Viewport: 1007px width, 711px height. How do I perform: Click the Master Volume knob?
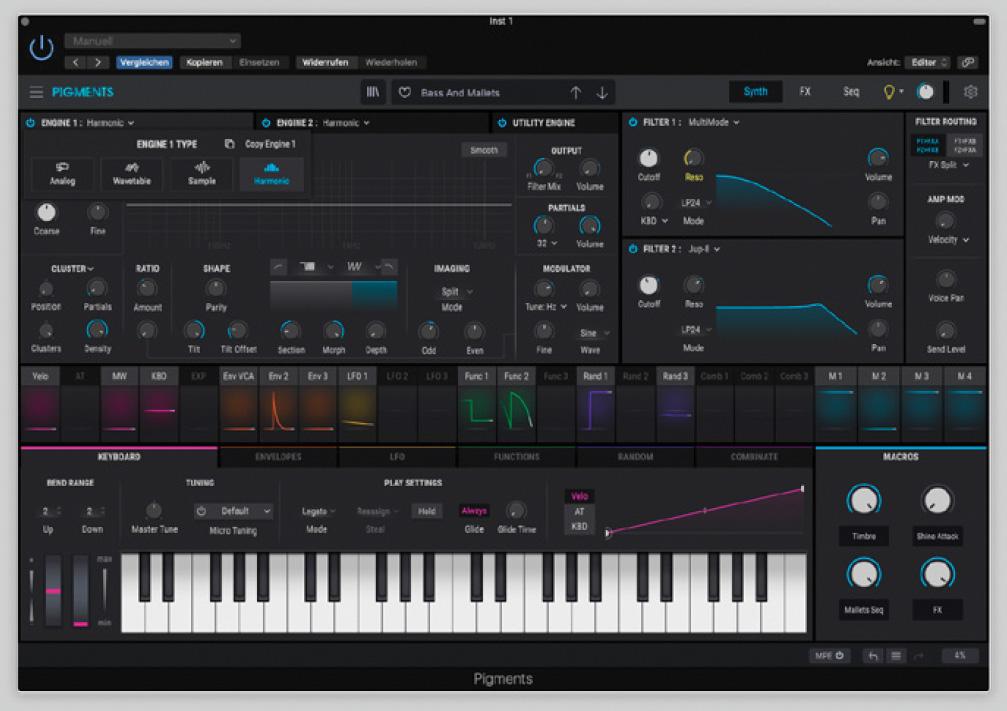tap(925, 92)
